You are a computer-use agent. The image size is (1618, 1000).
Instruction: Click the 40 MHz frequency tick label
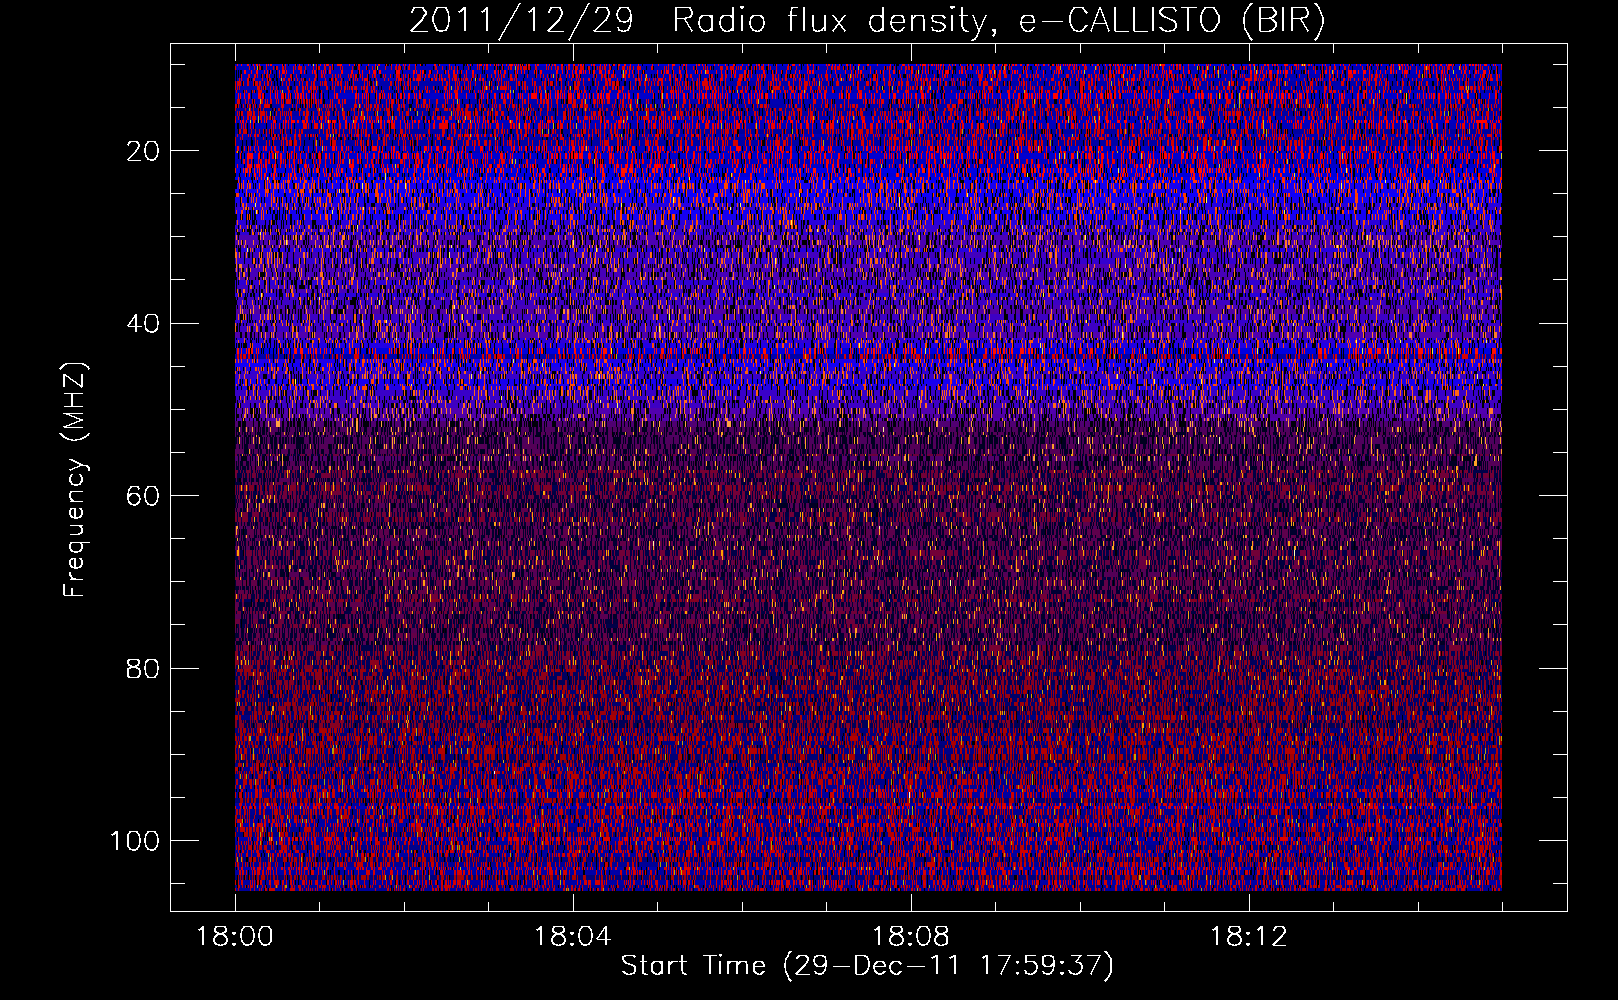click(x=144, y=324)
